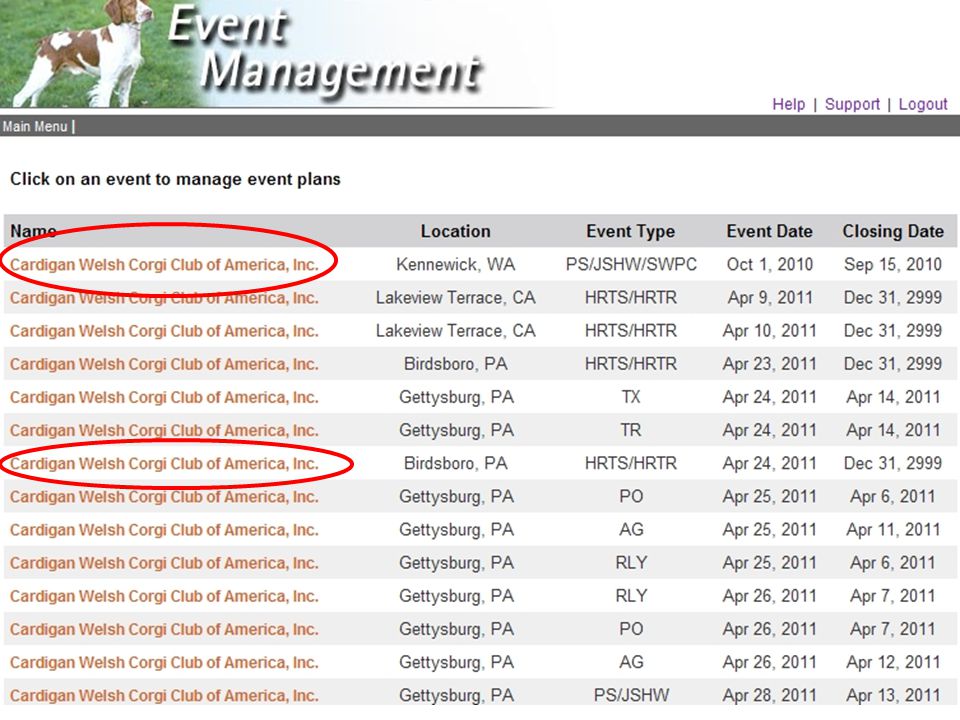This screenshot has width=960, height=720.
Task: Select the 'Apr 28, 2011' event date
Action: pos(770,695)
